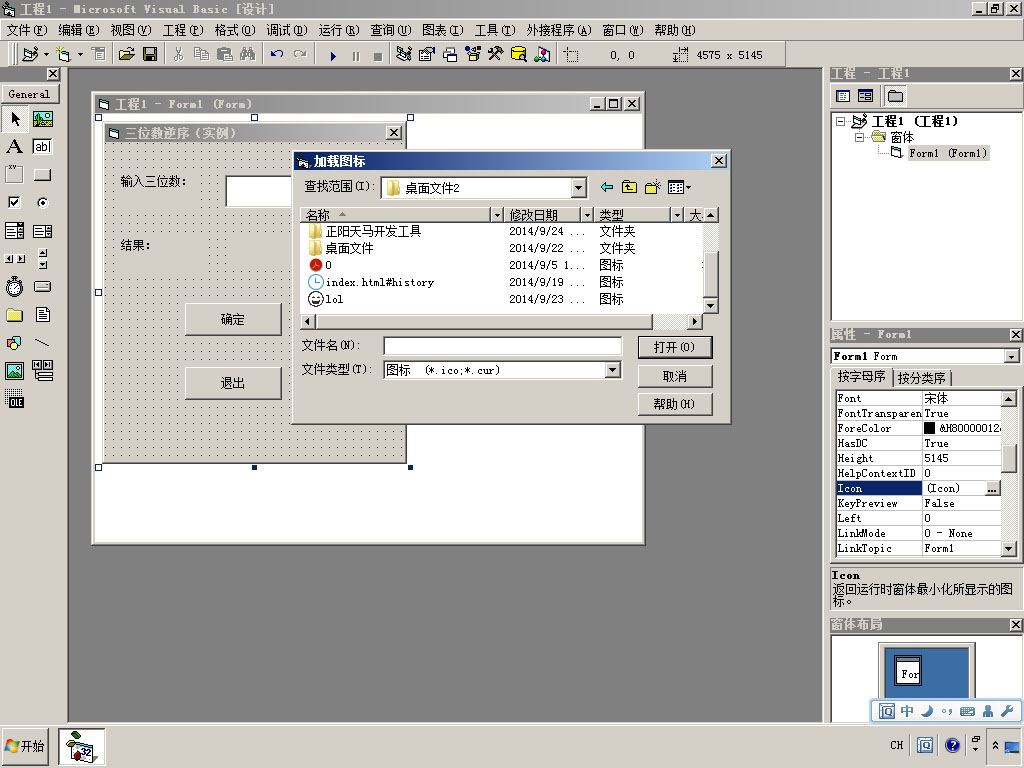Image resolution: width=1024 pixels, height=768 pixels.
Task: Select the CheckBox tool in toolbox
Action: point(14,202)
